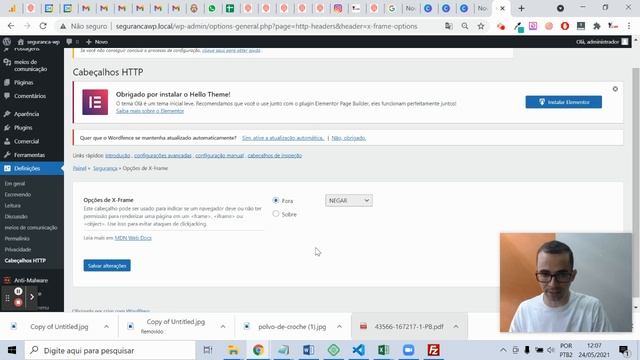
Task: Open the Novo menu in admin bar
Action: [x=97, y=42]
